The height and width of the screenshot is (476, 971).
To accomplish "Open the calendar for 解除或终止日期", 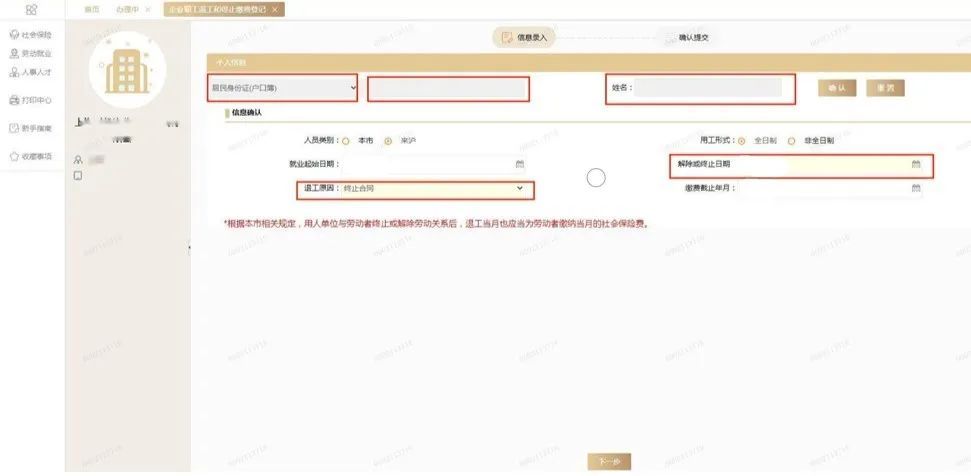I will click(x=916, y=165).
